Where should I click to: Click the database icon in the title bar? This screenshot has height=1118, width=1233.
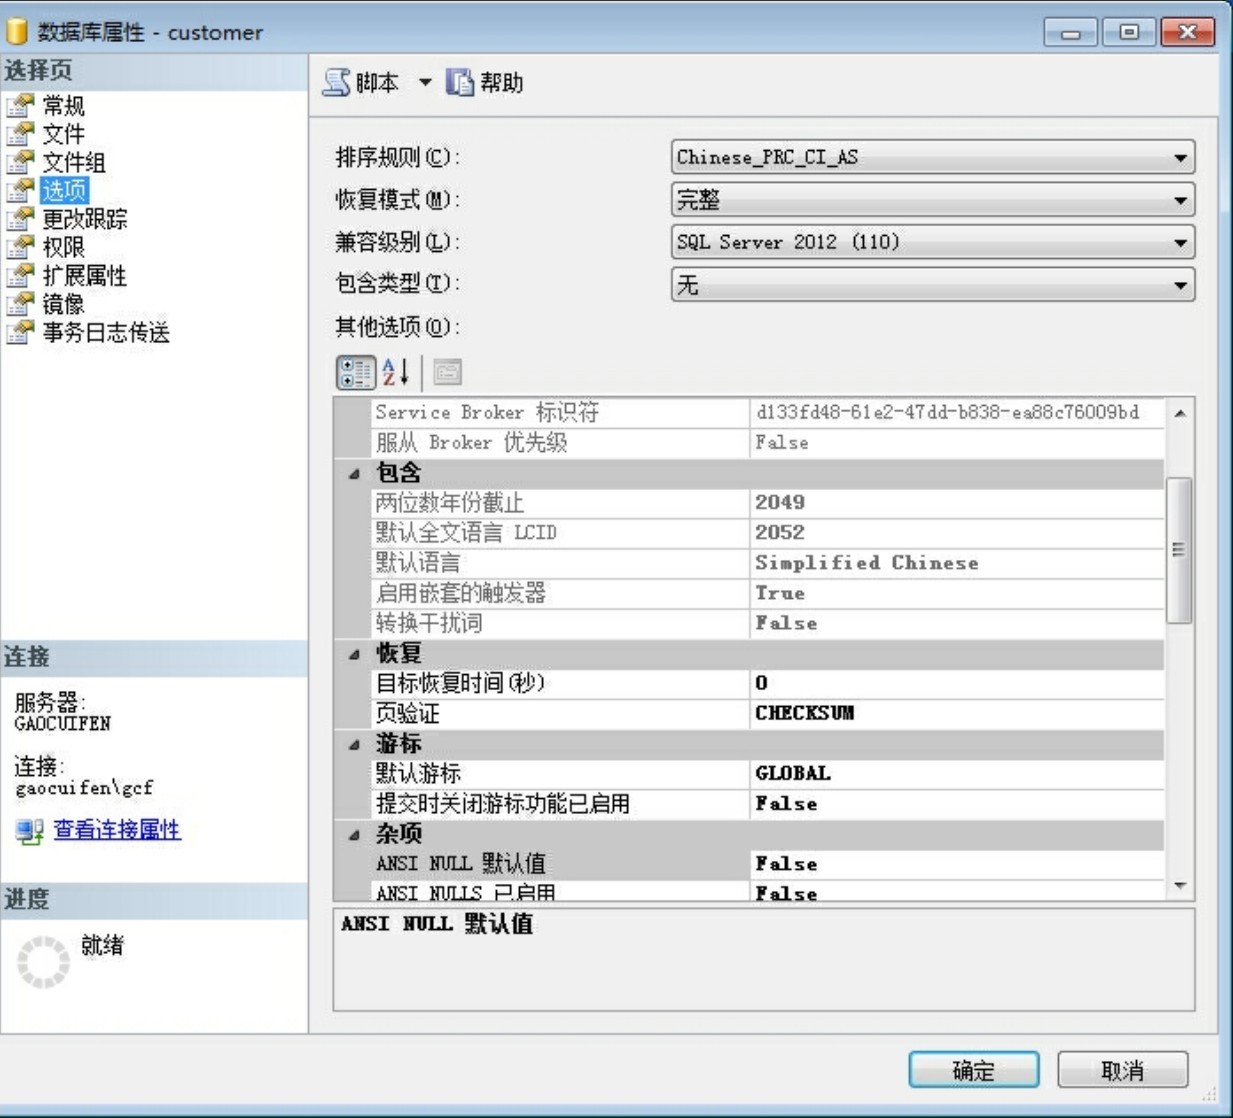(x=17, y=31)
